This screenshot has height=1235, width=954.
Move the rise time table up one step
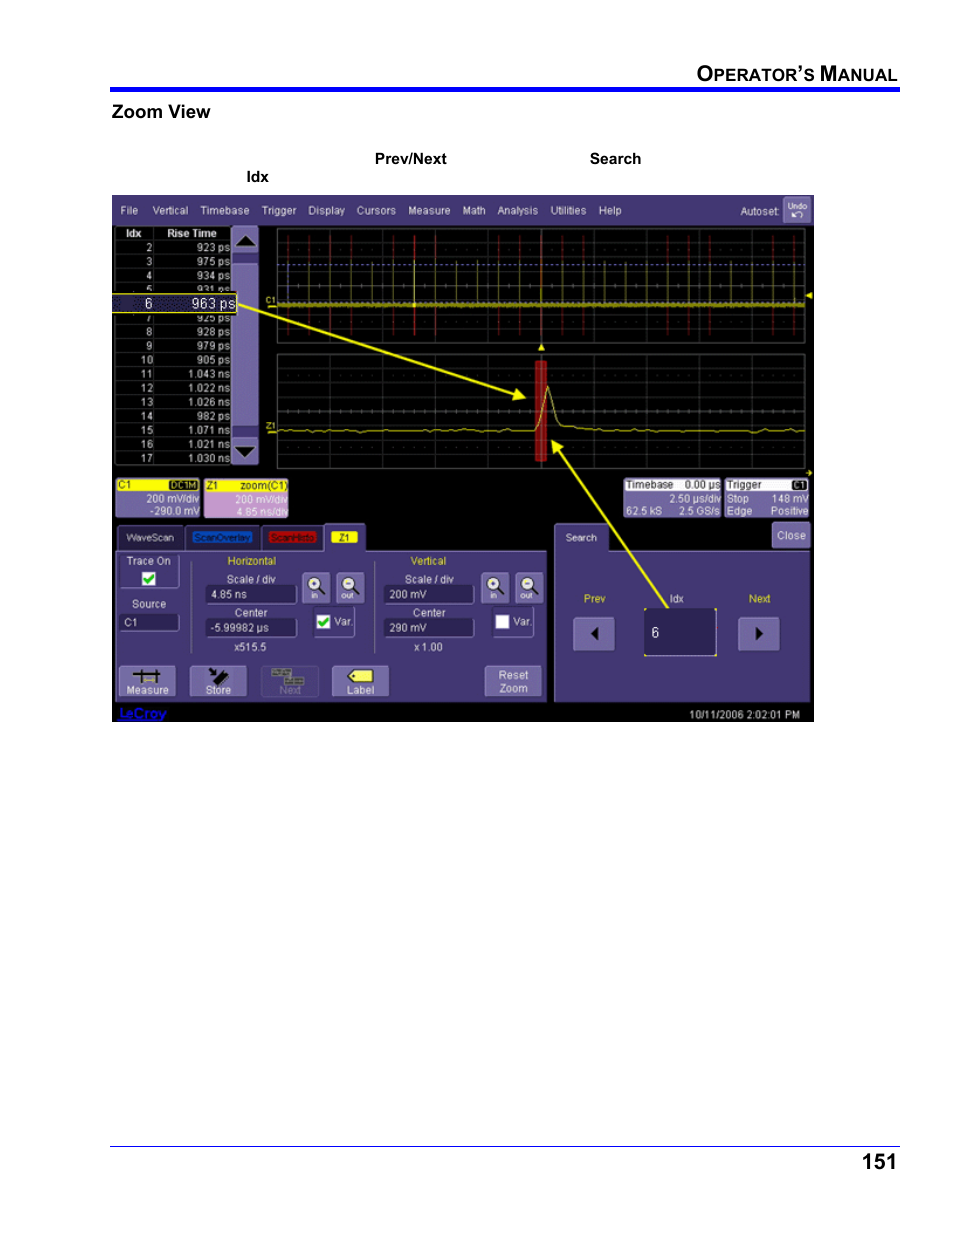point(245,240)
